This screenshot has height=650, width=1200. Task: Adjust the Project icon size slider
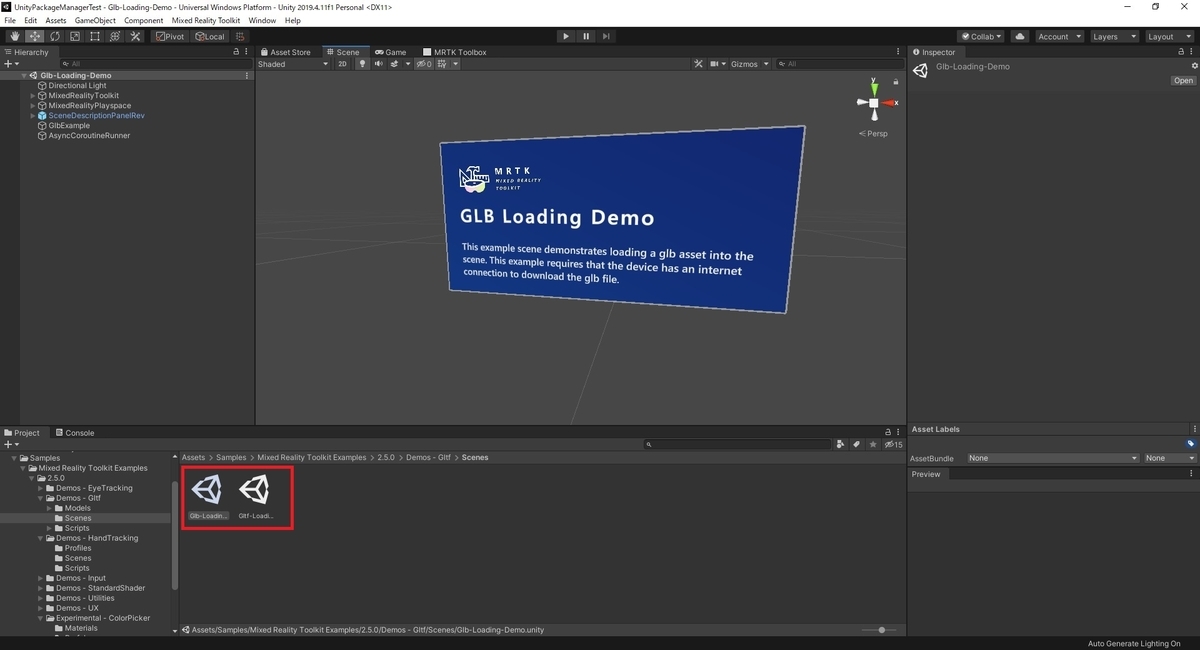point(881,630)
